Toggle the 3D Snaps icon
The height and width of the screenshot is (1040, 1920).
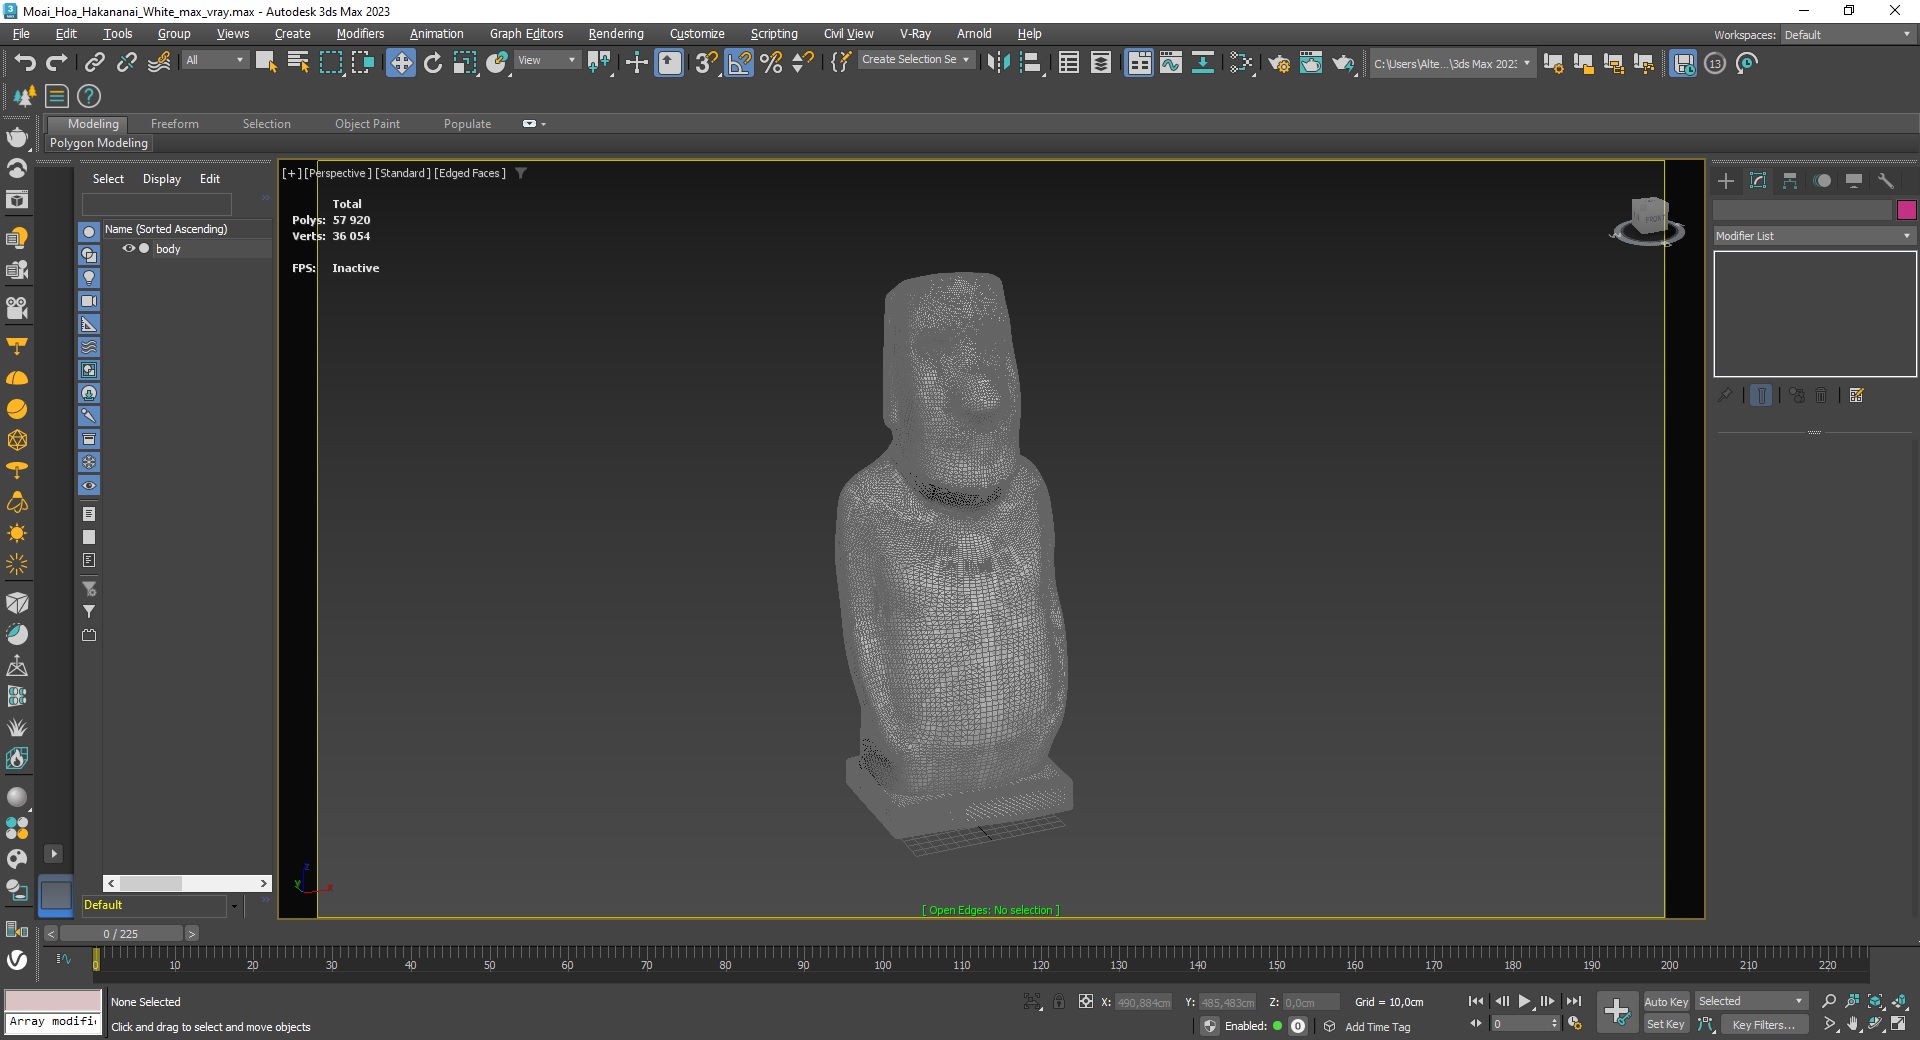(x=706, y=63)
